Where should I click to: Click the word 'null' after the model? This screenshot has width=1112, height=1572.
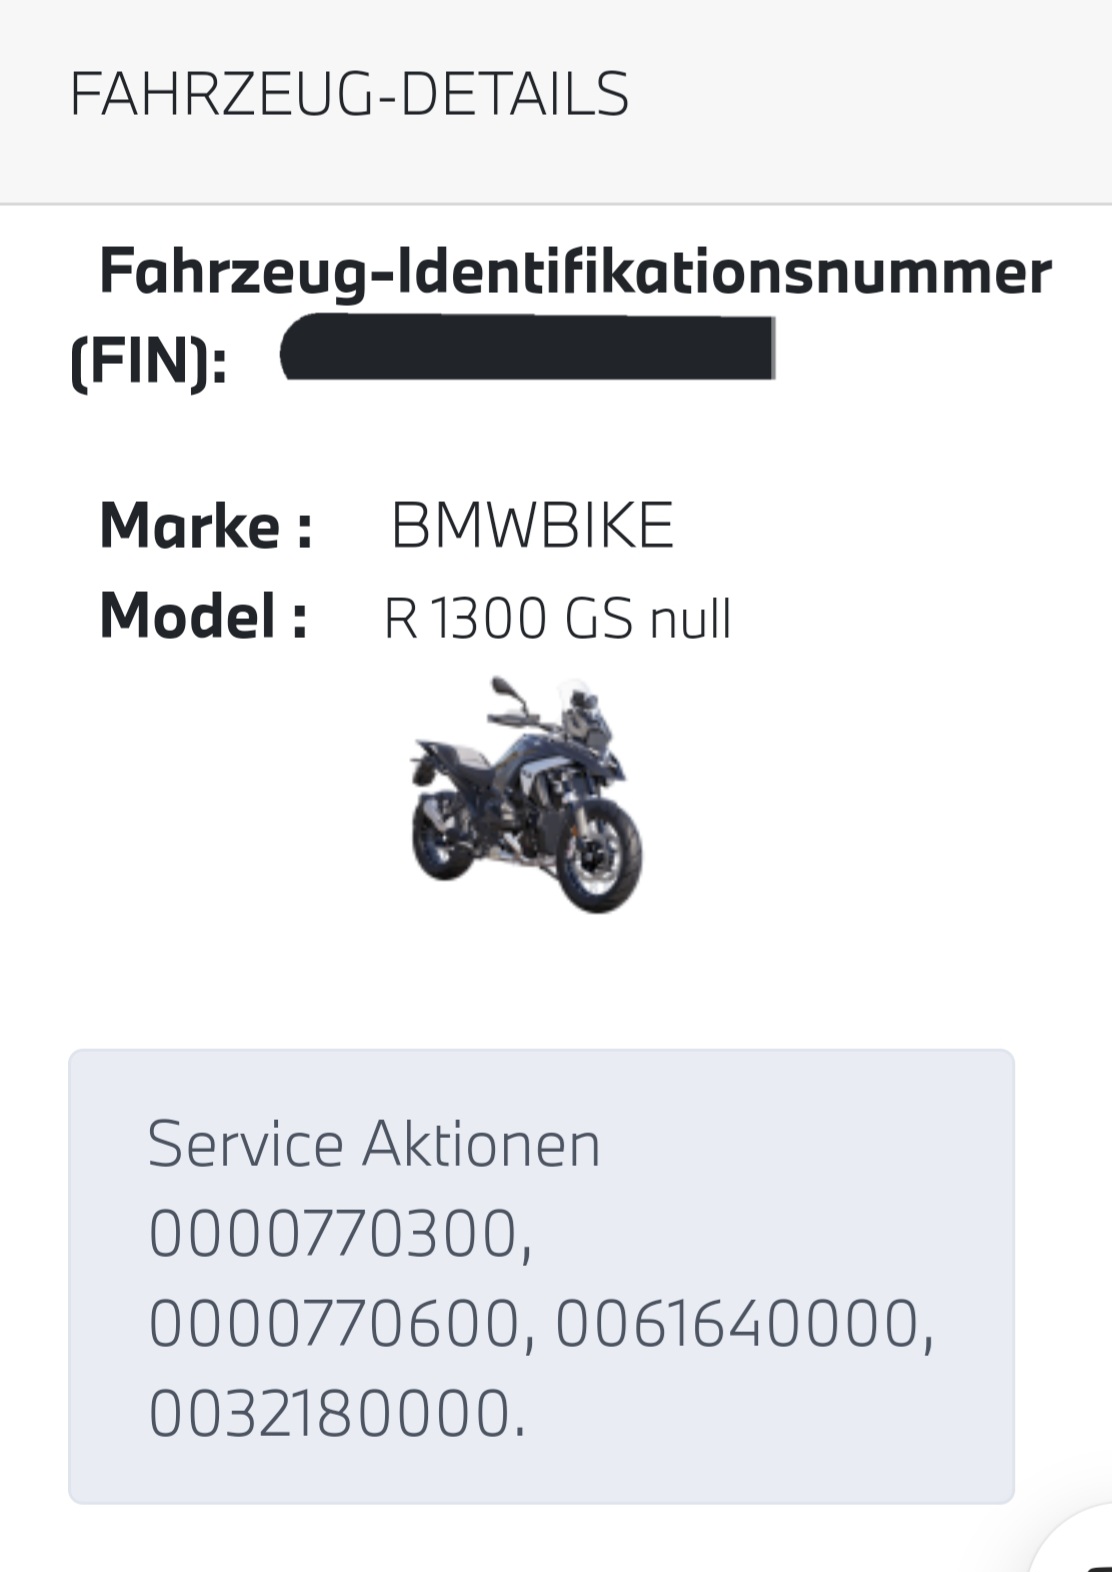(x=691, y=619)
